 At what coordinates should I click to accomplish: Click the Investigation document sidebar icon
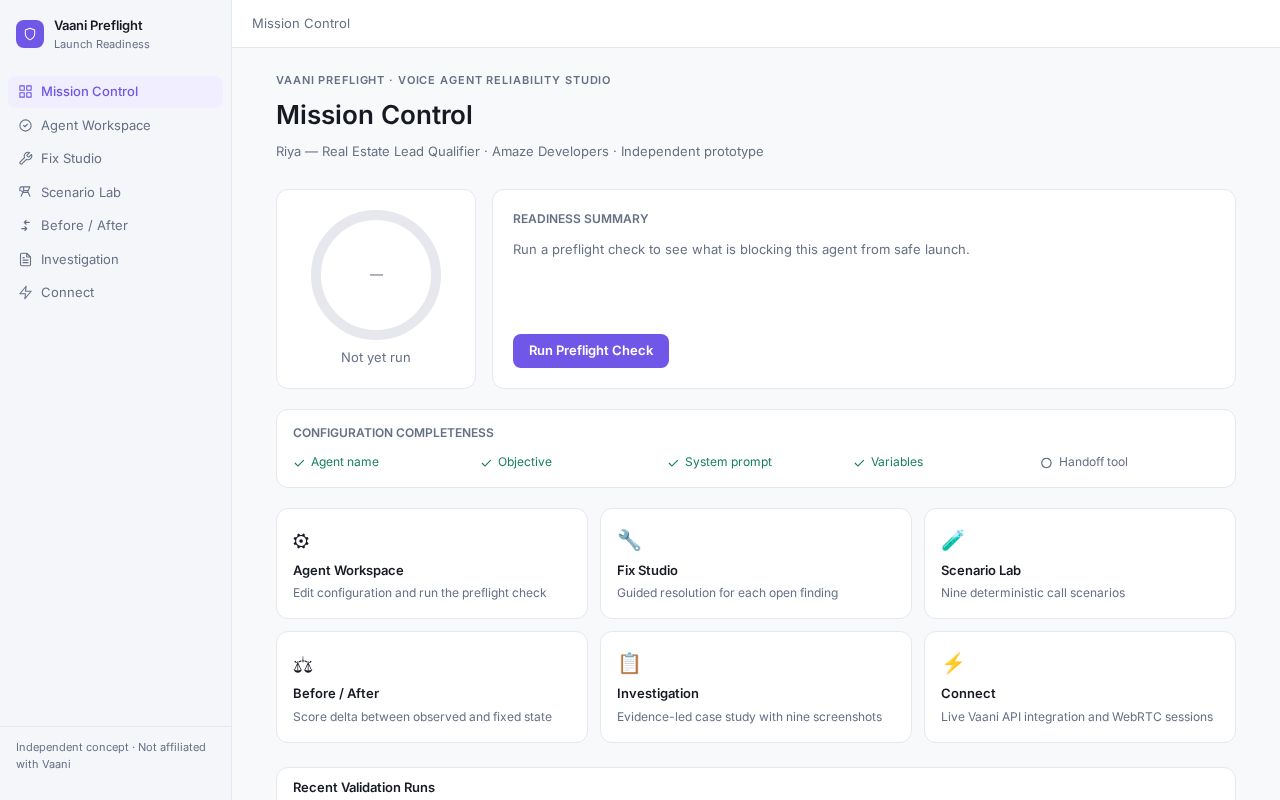point(26,259)
